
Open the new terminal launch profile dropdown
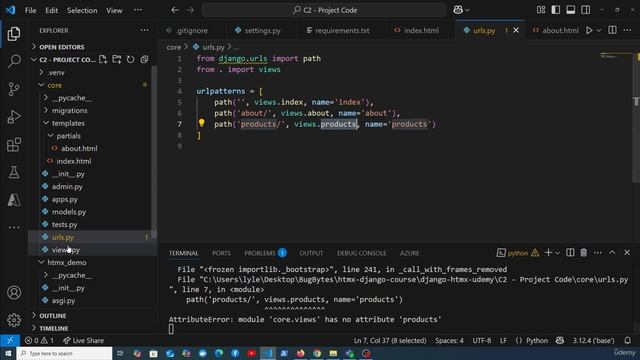click(x=558, y=253)
